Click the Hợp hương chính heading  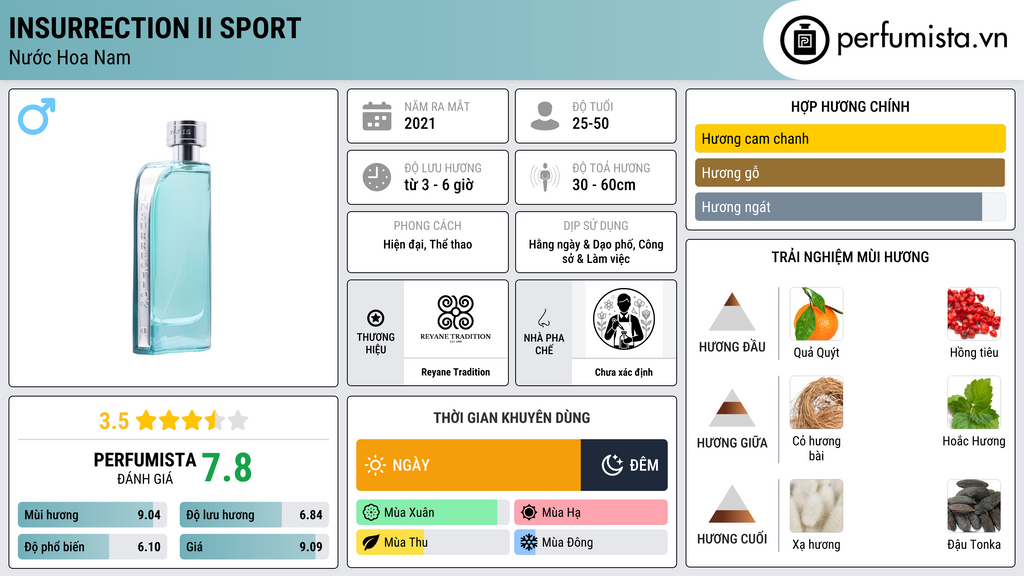pyautogui.click(x=850, y=106)
